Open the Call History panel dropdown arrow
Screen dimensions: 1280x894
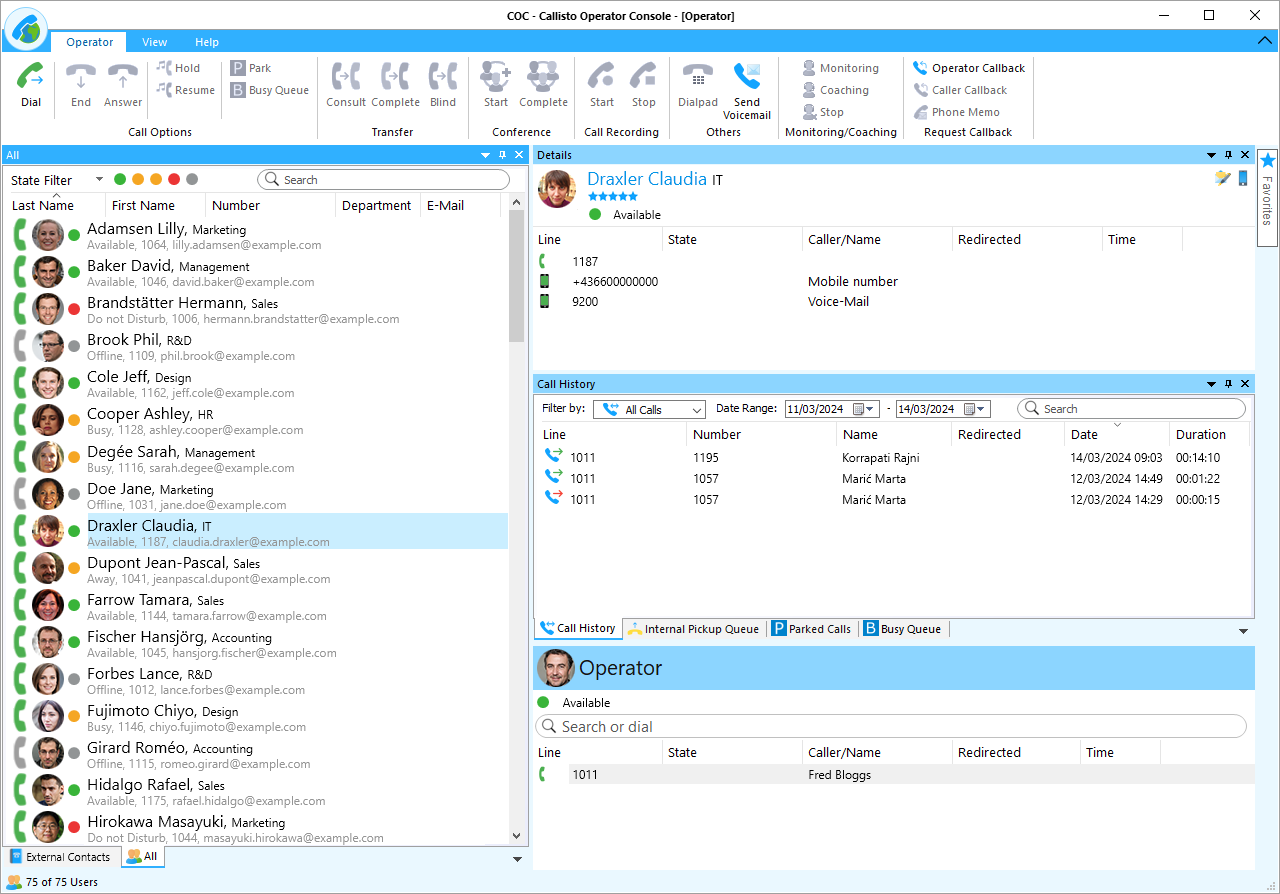point(1211,384)
